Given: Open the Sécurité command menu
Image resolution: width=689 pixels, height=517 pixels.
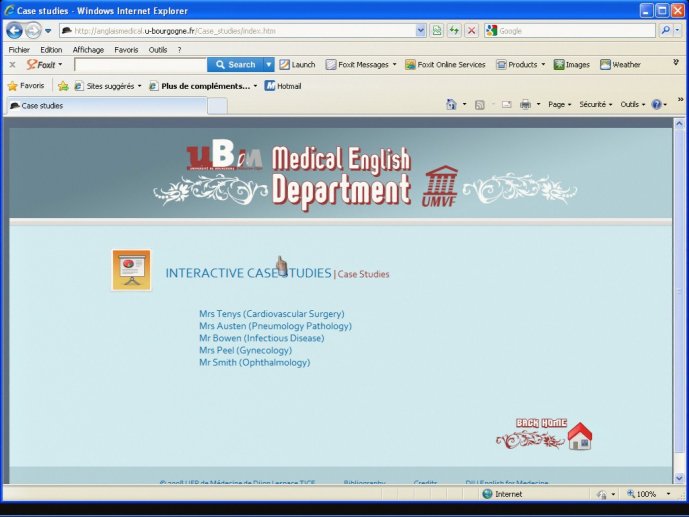Looking at the screenshot, I should pos(595,105).
